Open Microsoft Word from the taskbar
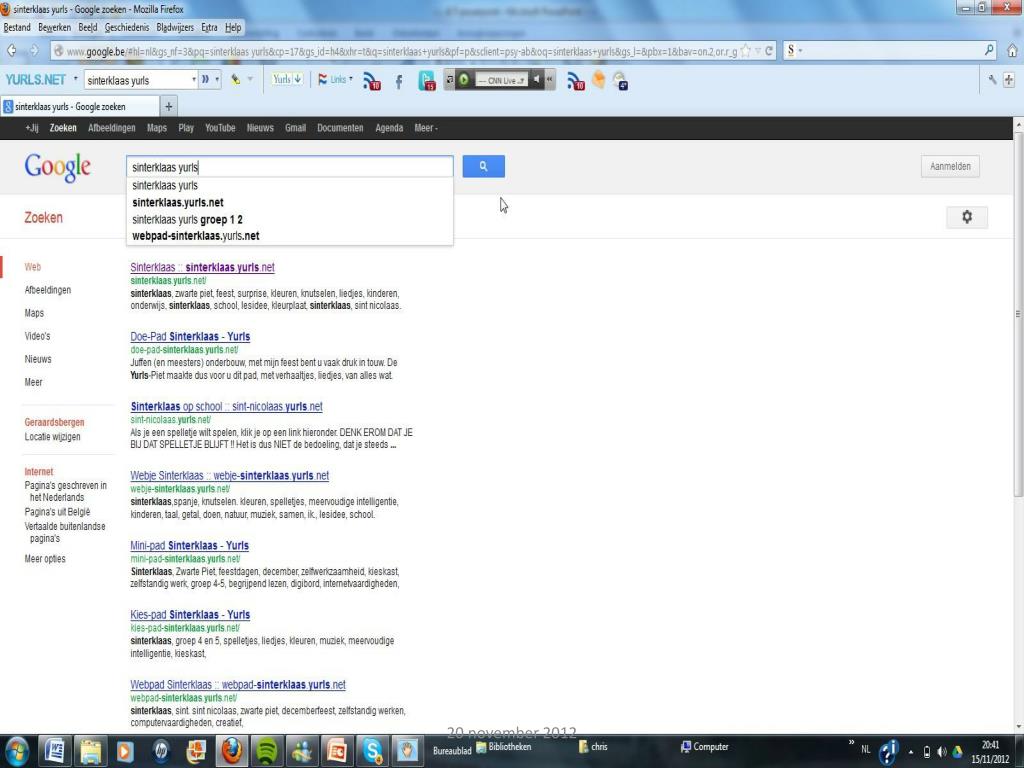1024x768 pixels. coord(55,752)
